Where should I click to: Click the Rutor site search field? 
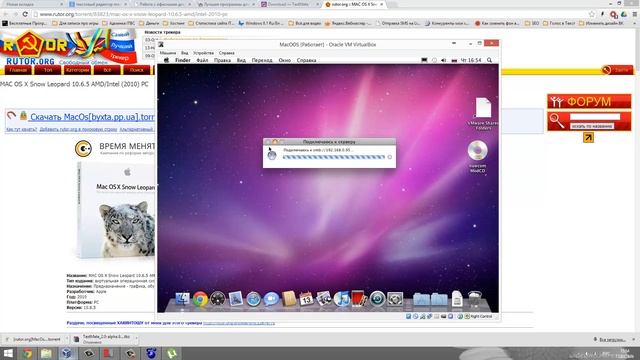[595, 117]
